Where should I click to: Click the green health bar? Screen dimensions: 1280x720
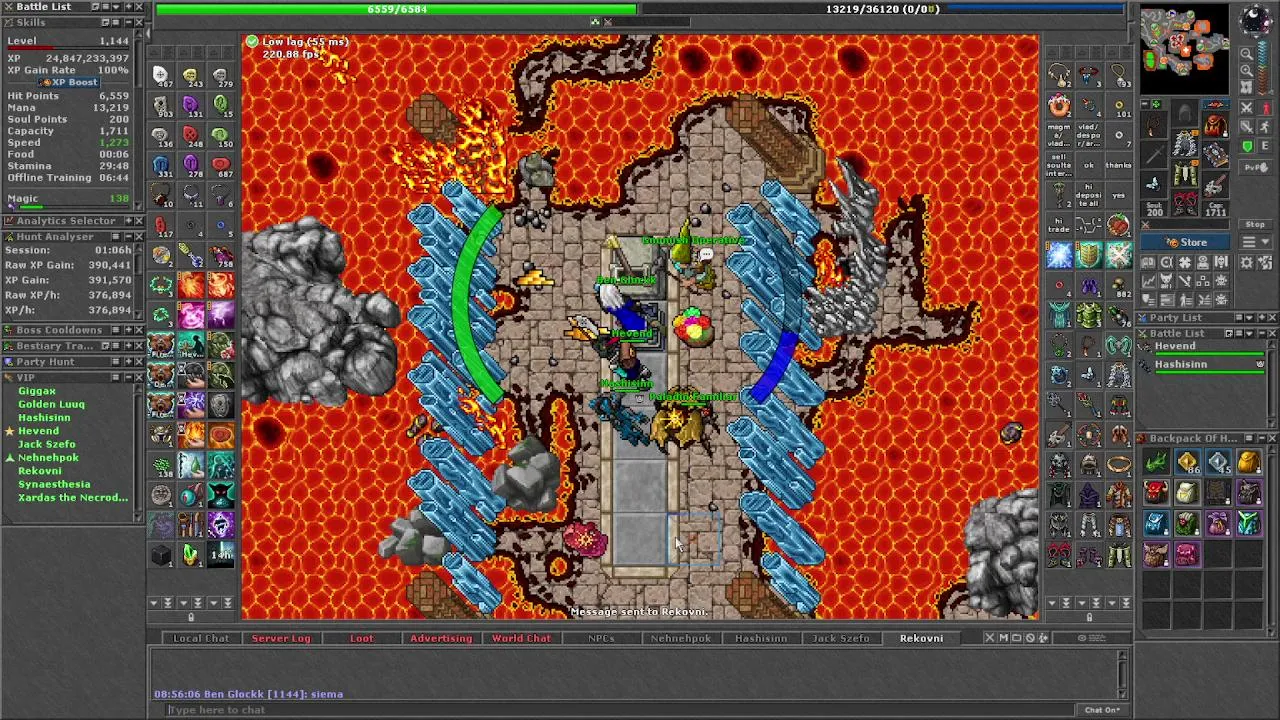click(396, 10)
